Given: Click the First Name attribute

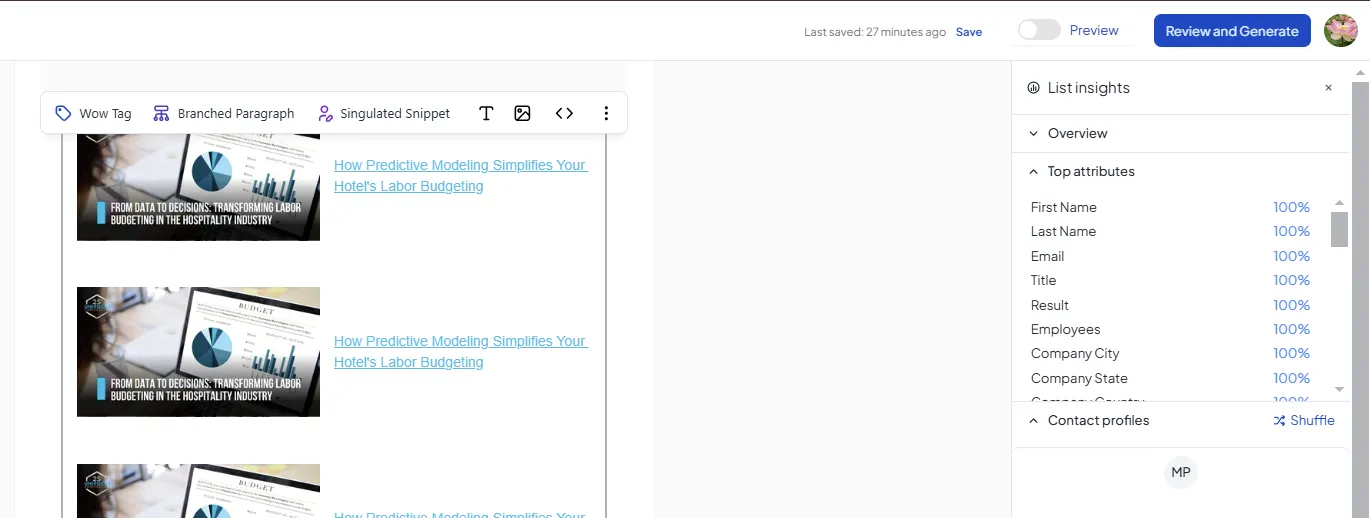Looking at the screenshot, I should (1064, 207).
